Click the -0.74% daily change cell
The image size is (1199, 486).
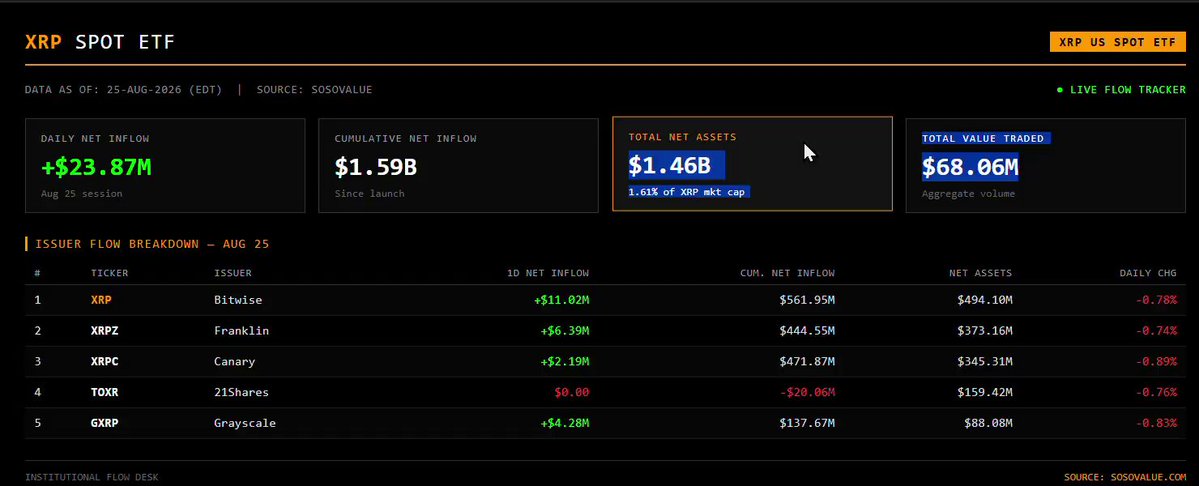point(1156,331)
